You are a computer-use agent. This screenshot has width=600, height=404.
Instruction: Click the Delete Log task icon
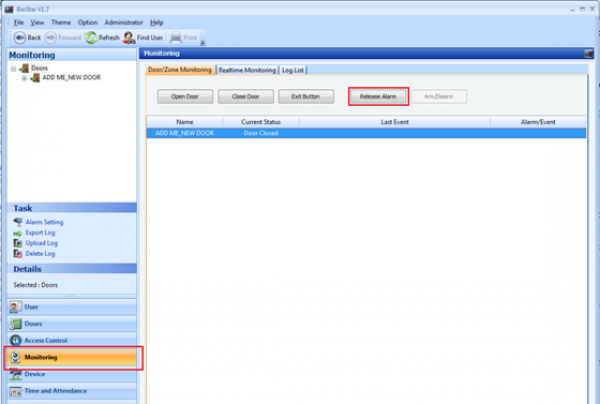pyautogui.click(x=17, y=253)
